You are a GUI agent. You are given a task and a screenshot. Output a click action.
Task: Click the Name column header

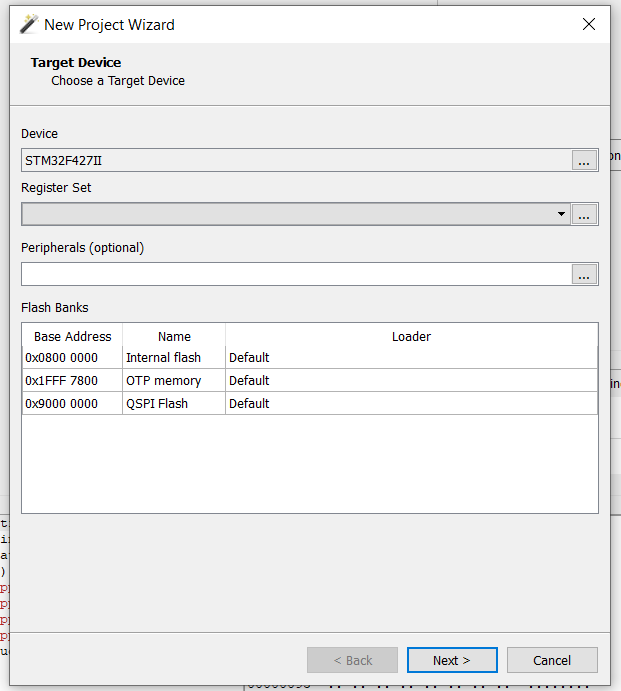coord(174,336)
